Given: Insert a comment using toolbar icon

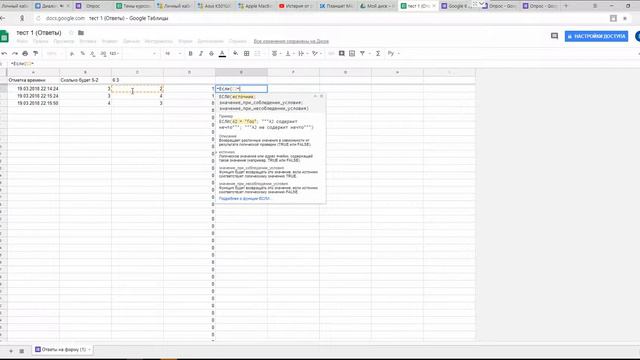Looking at the screenshot, I should click(342, 53).
